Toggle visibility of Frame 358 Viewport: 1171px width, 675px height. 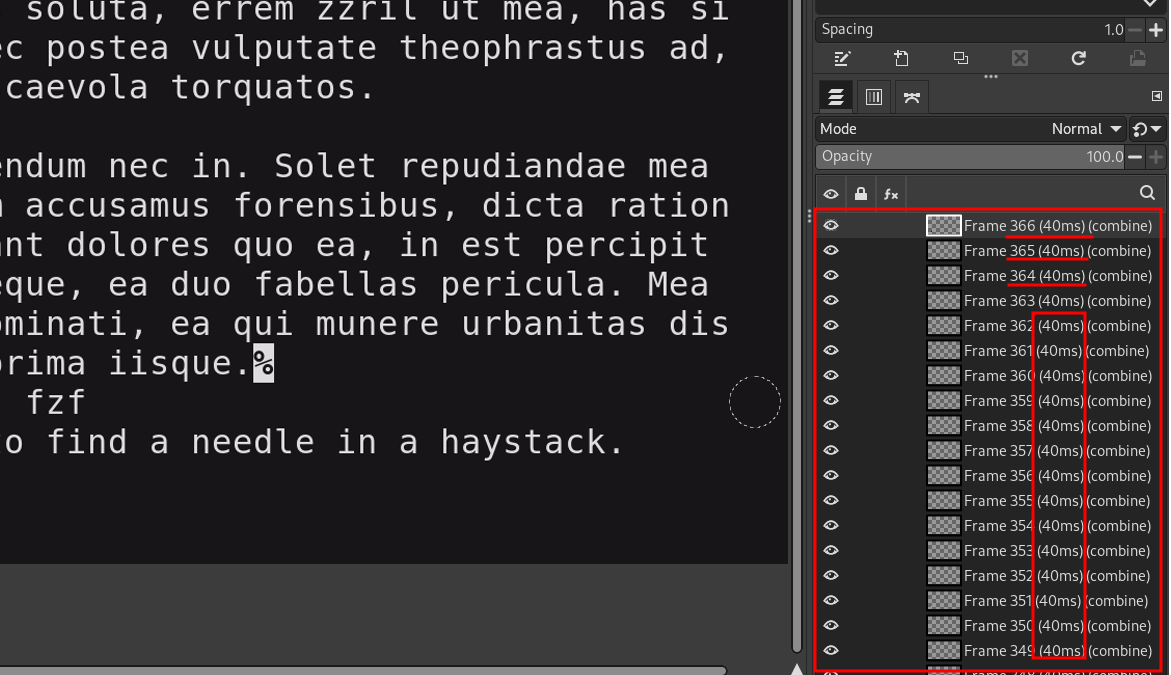click(831, 425)
